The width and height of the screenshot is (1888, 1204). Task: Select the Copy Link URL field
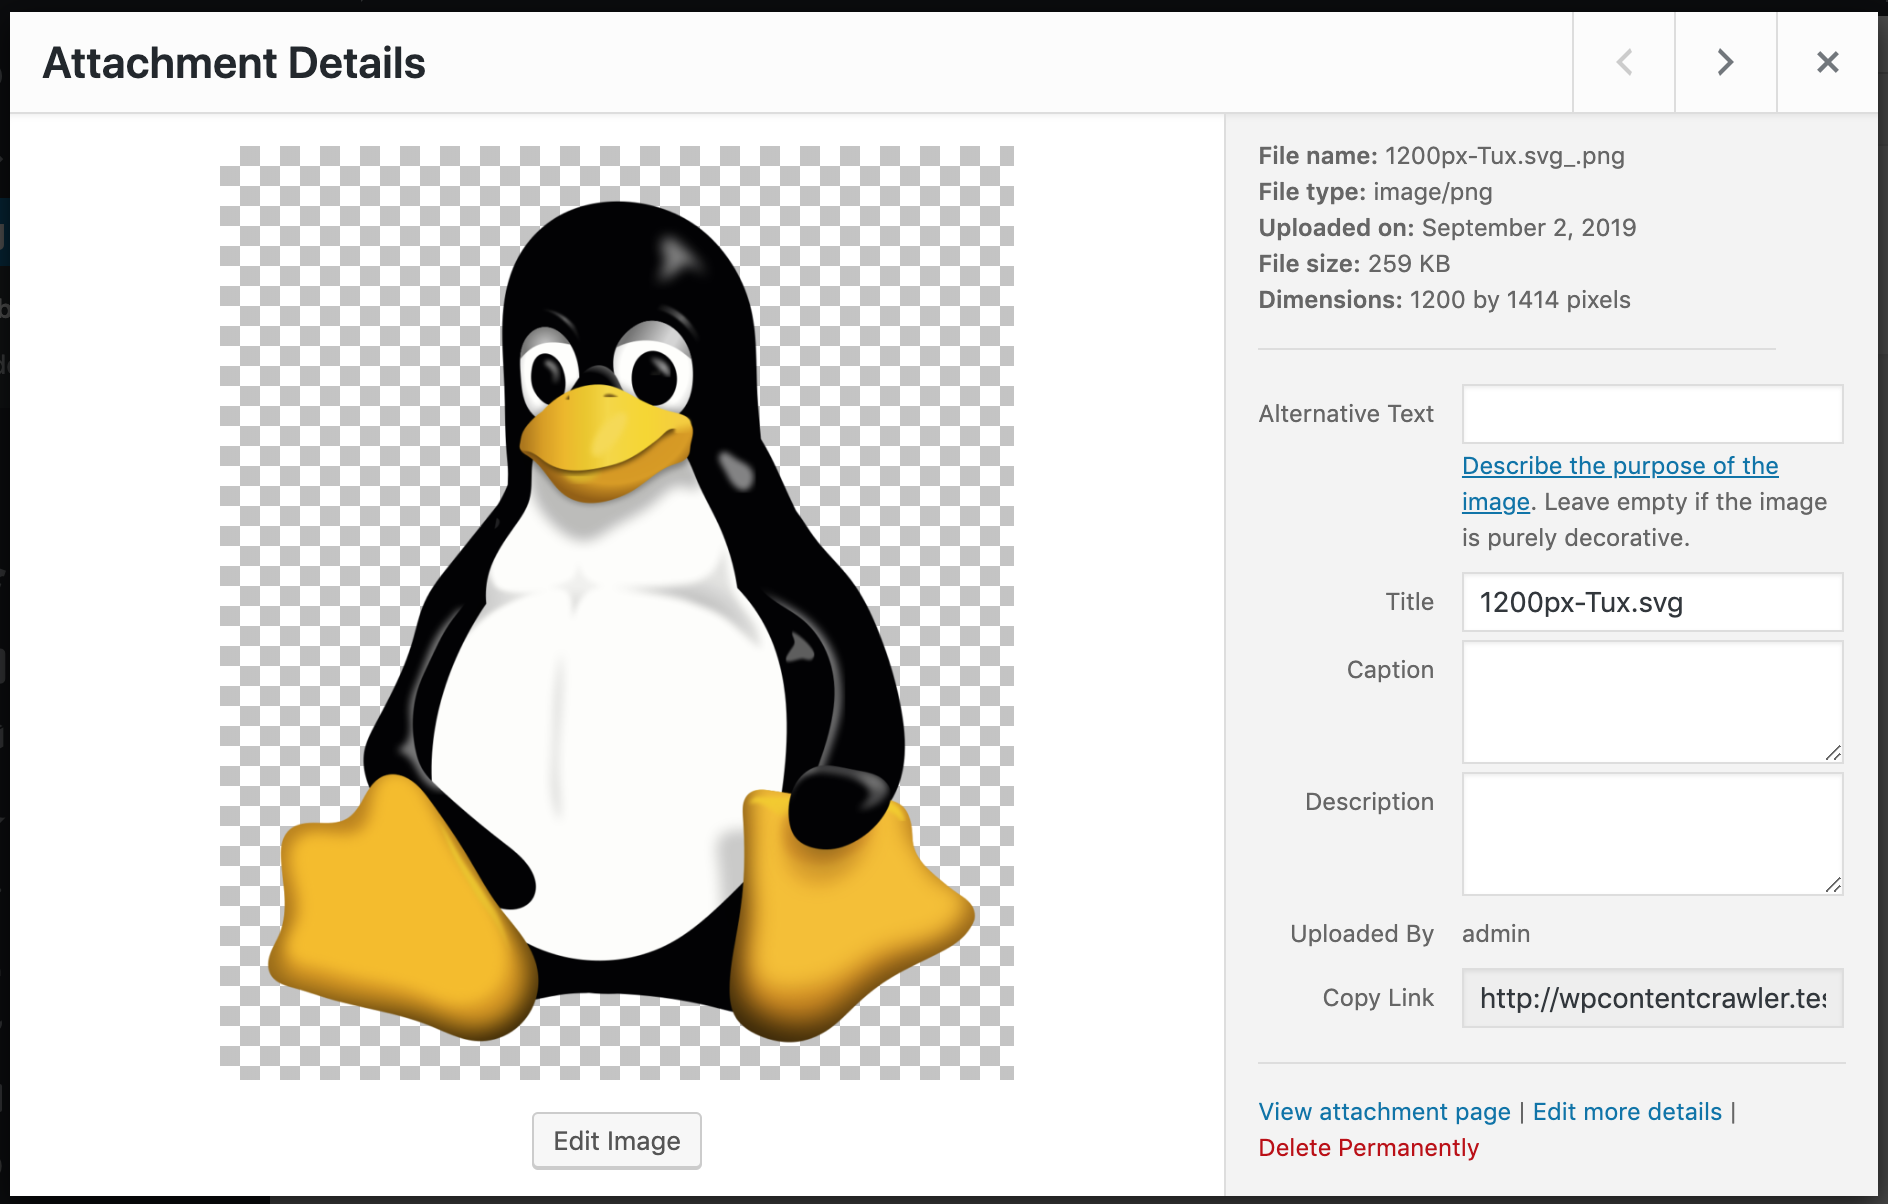point(1652,998)
